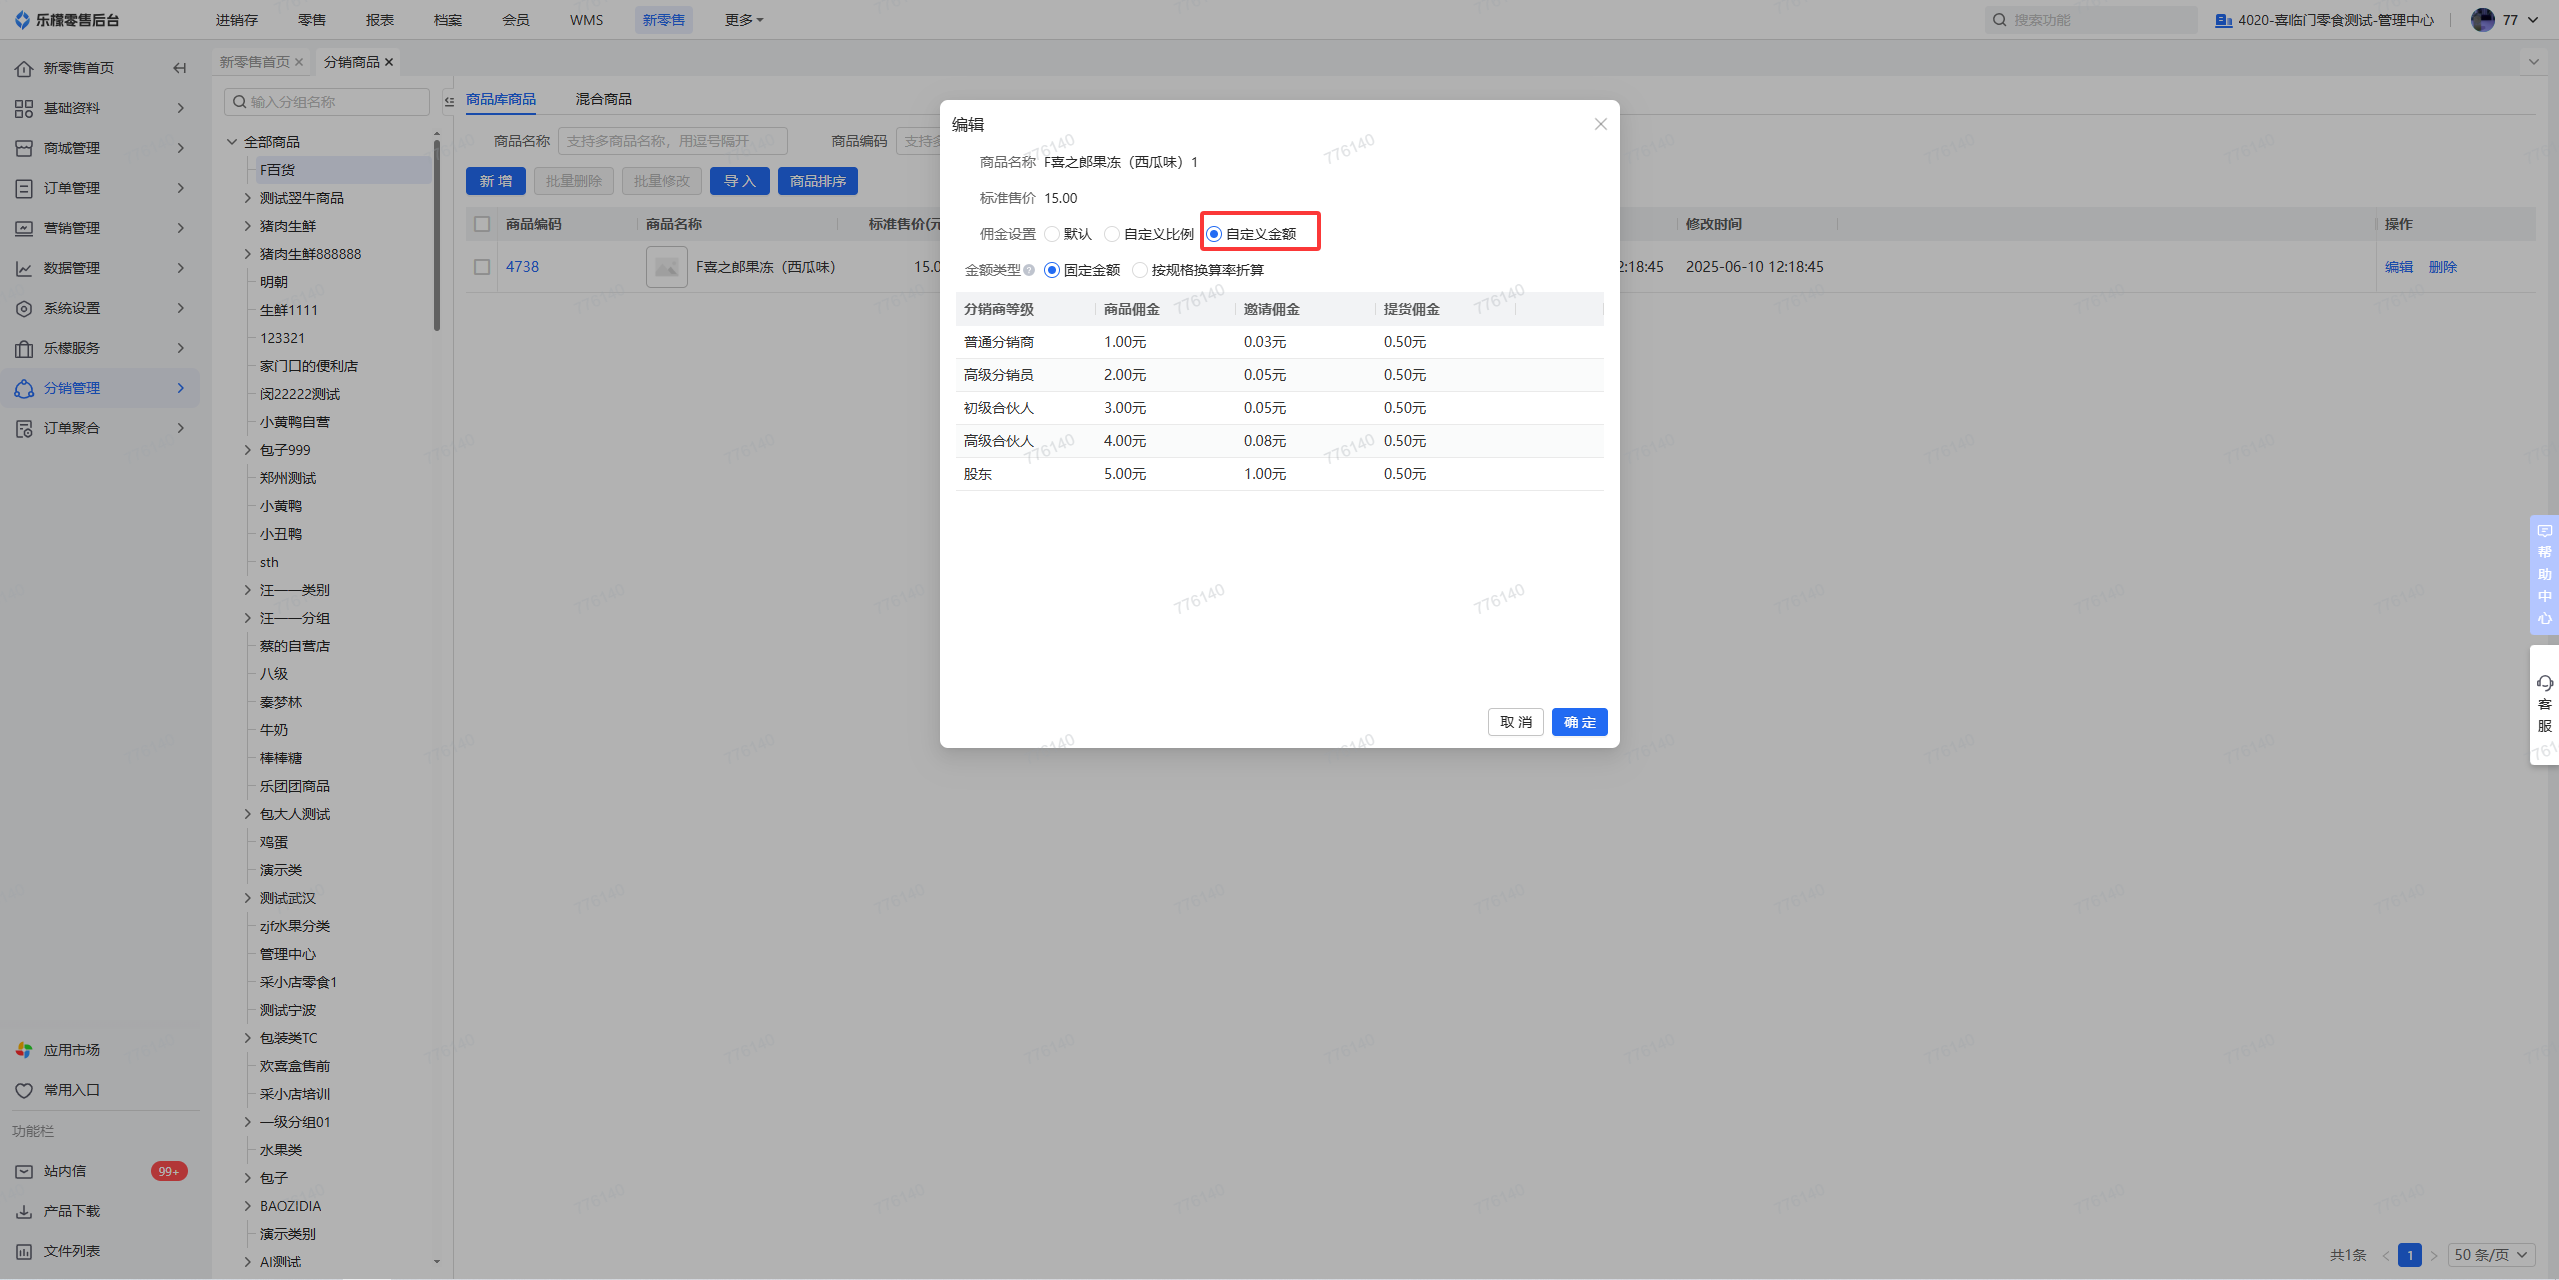Click the product code link 4738

click(x=522, y=267)
